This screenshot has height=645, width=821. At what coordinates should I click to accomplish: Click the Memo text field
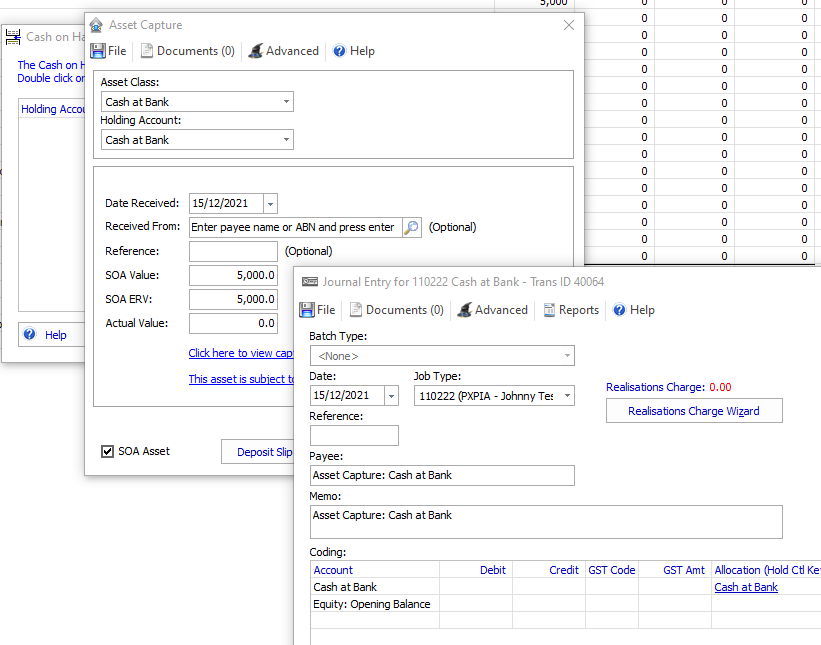(x=546, y=522)
